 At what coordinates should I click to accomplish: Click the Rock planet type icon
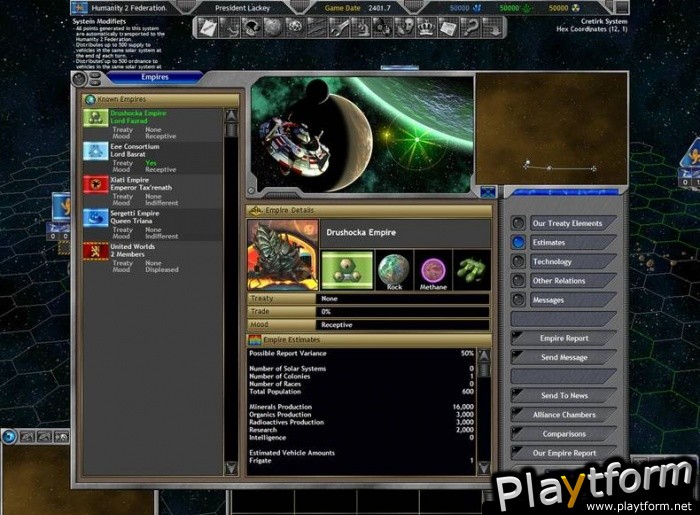tap(394, 270)
